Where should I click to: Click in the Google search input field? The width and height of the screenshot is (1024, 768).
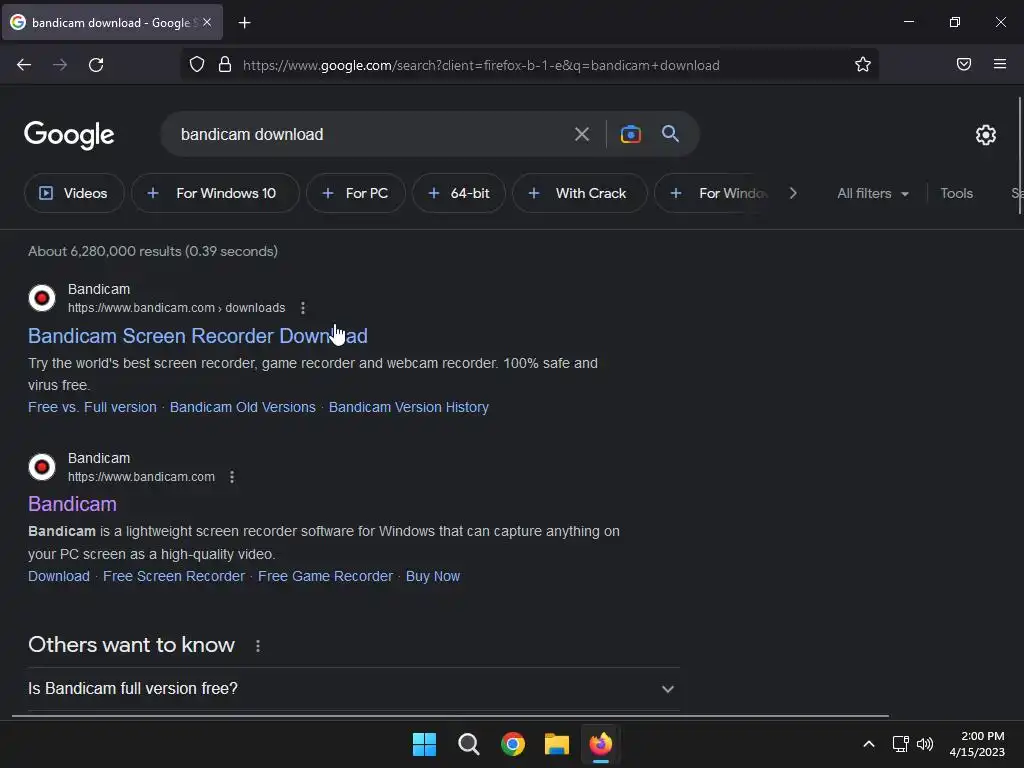point(372,135)
